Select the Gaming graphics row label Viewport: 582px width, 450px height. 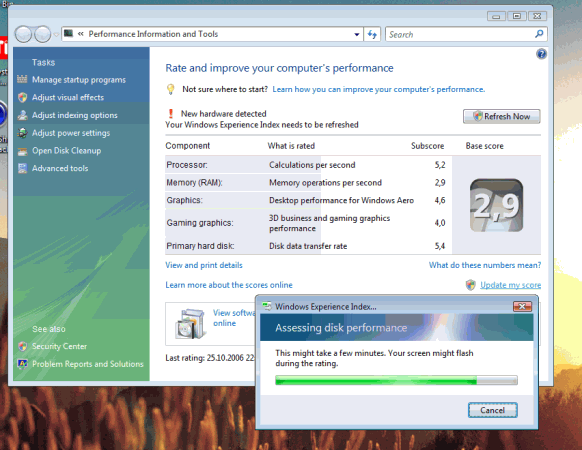pyautogui.click(x=200, y=223)
